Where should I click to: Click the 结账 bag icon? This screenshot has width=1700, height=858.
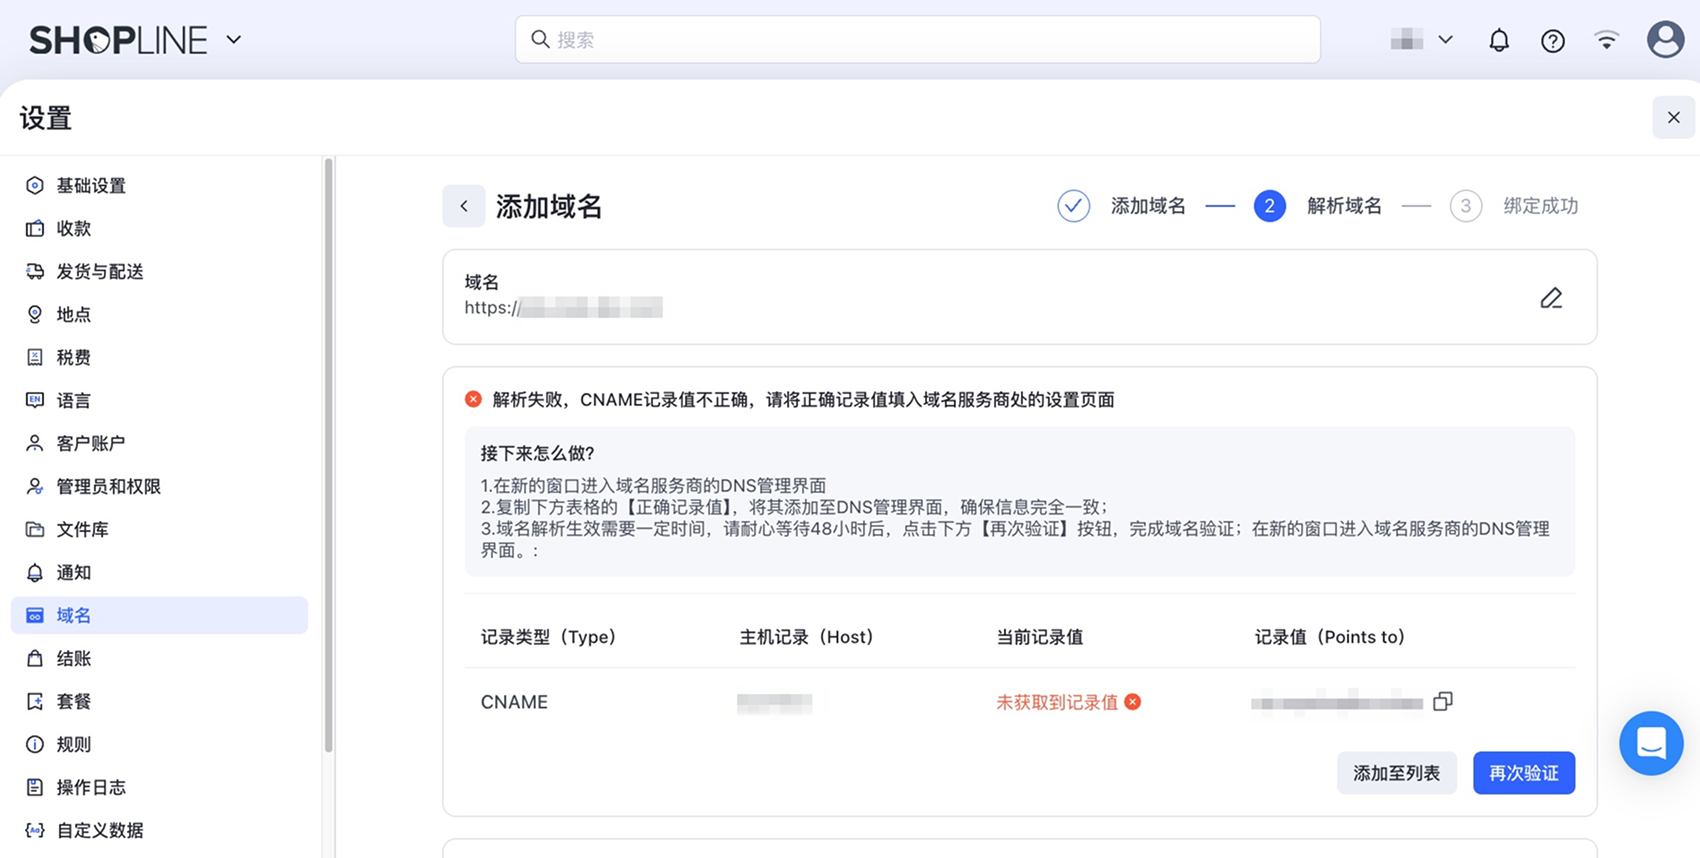point(35,658)
